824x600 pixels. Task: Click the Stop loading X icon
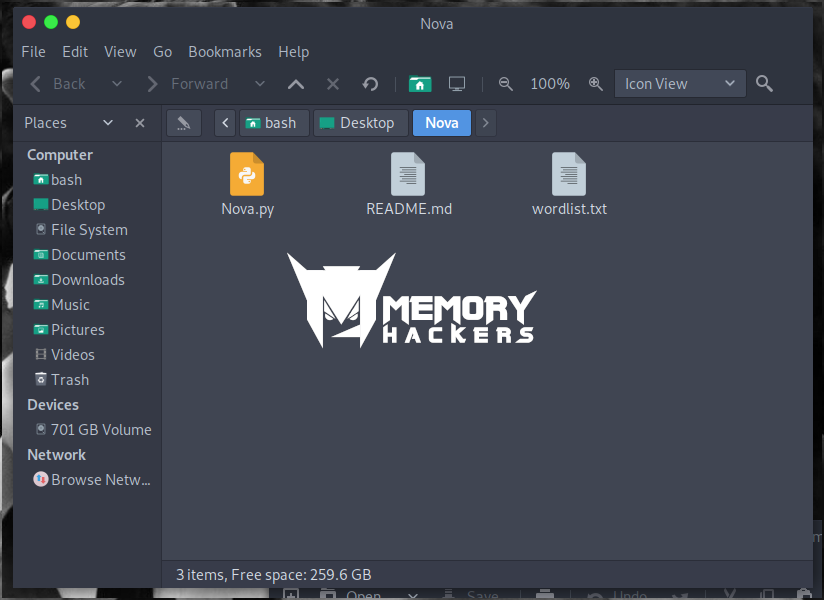point(333,84)
